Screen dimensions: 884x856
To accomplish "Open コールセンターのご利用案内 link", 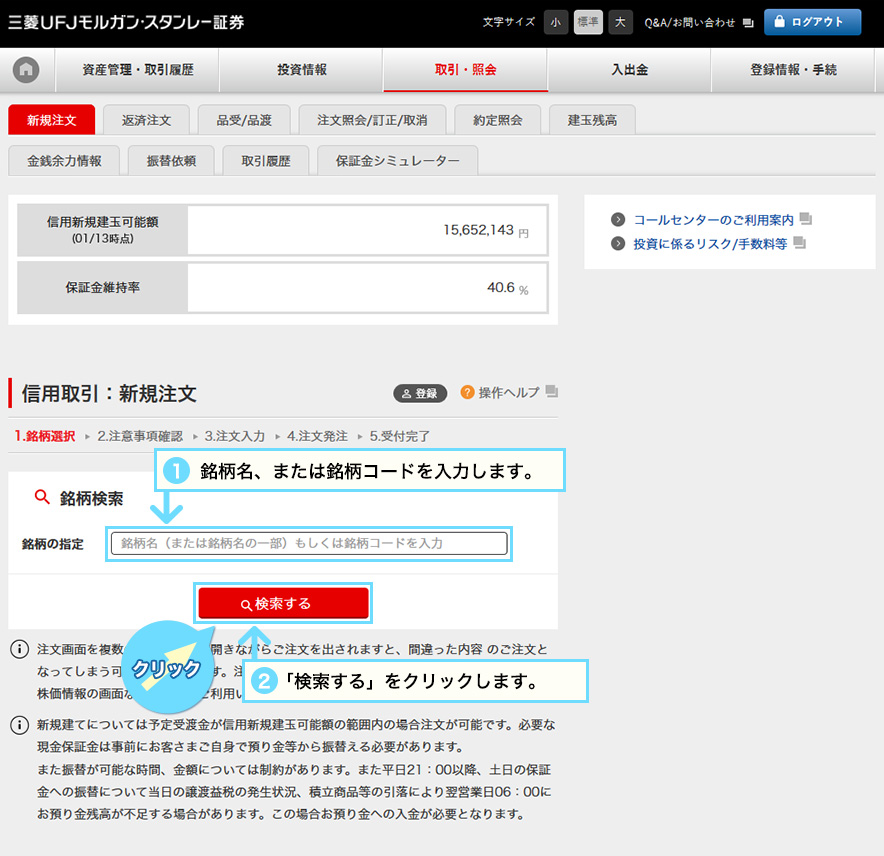I will pos(712,219).
